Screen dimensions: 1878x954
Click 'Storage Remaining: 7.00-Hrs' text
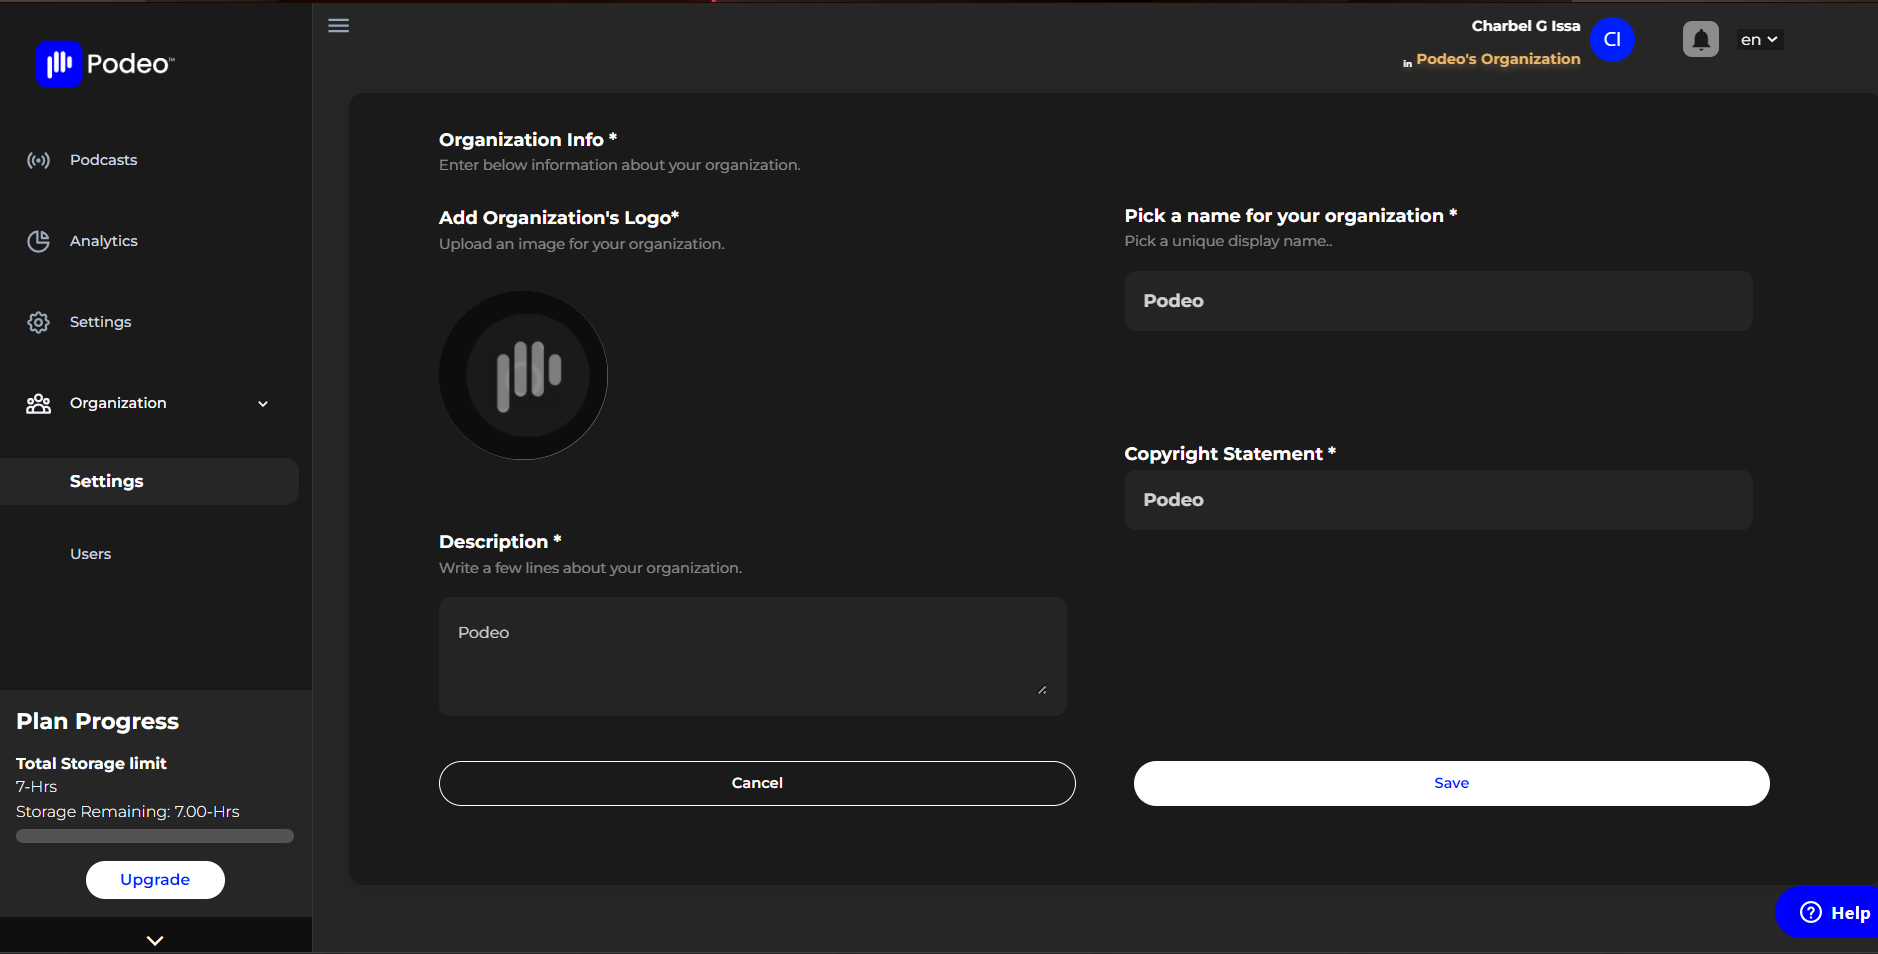pyautogui.click(x=128, y=812)
